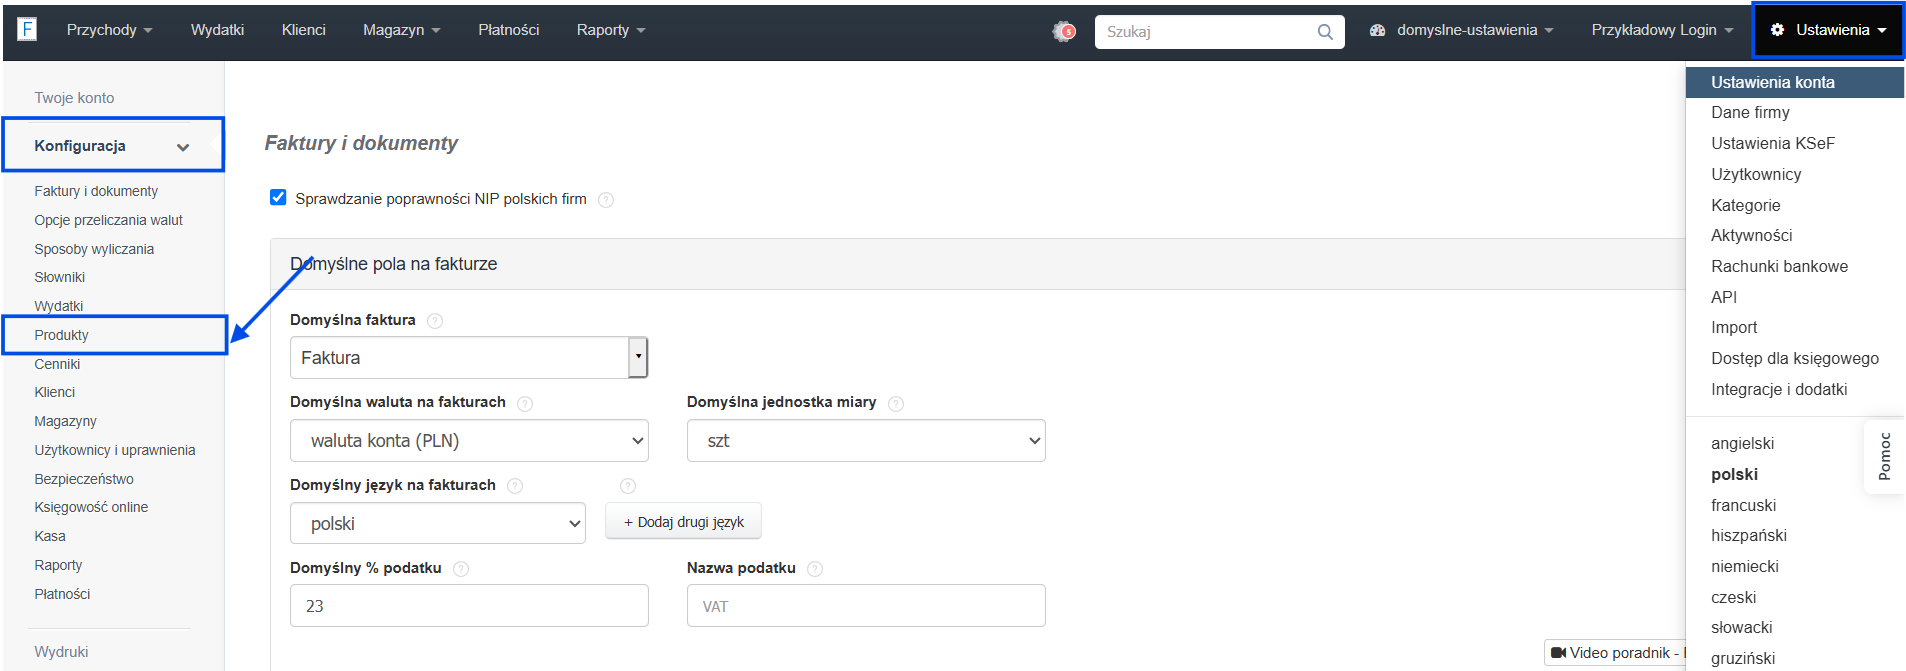Open Magazyny sidebar link
This screenshot has width=1906, height=671.
(x=65, y=422)
